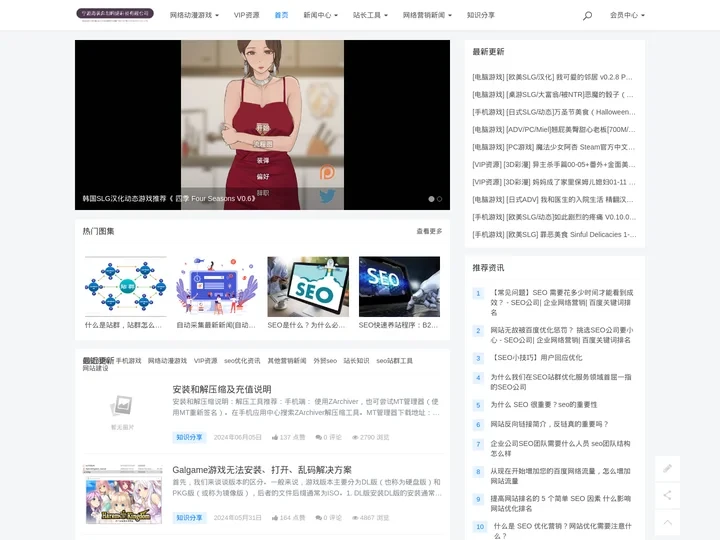Switch to the 其他营销新闻 category tab
Viewport: 720px width, 540px height.
287,360
